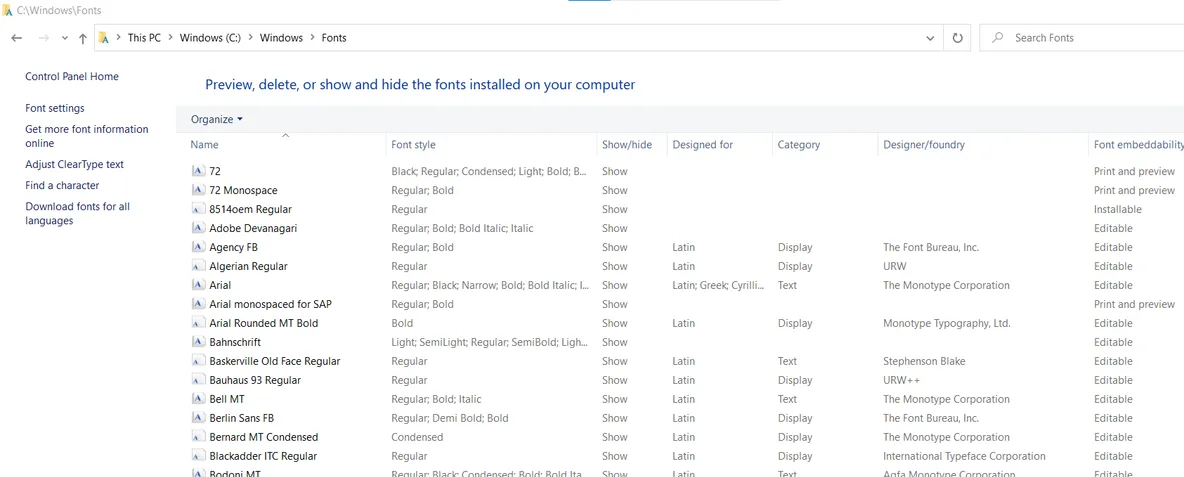This screenshot has width=1184, height=477.
Task: Open Adjust ClearType text link
Action: [x=75, y=164]
